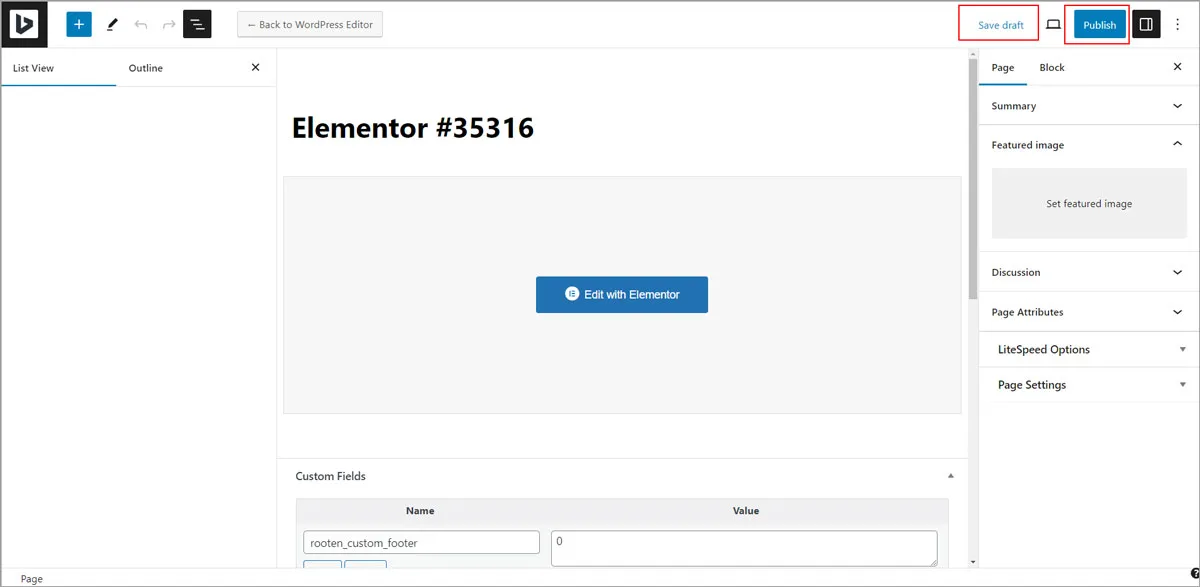Image resolution: width=1200 pixels, height=587 pixels.
Task: Expand the Discussion panel
Action: pyautogui.click(x=1089, y=272)
